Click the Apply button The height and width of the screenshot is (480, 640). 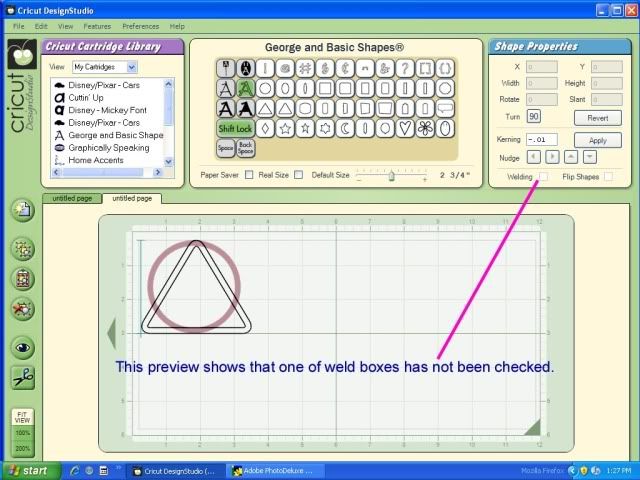(598, 140)
